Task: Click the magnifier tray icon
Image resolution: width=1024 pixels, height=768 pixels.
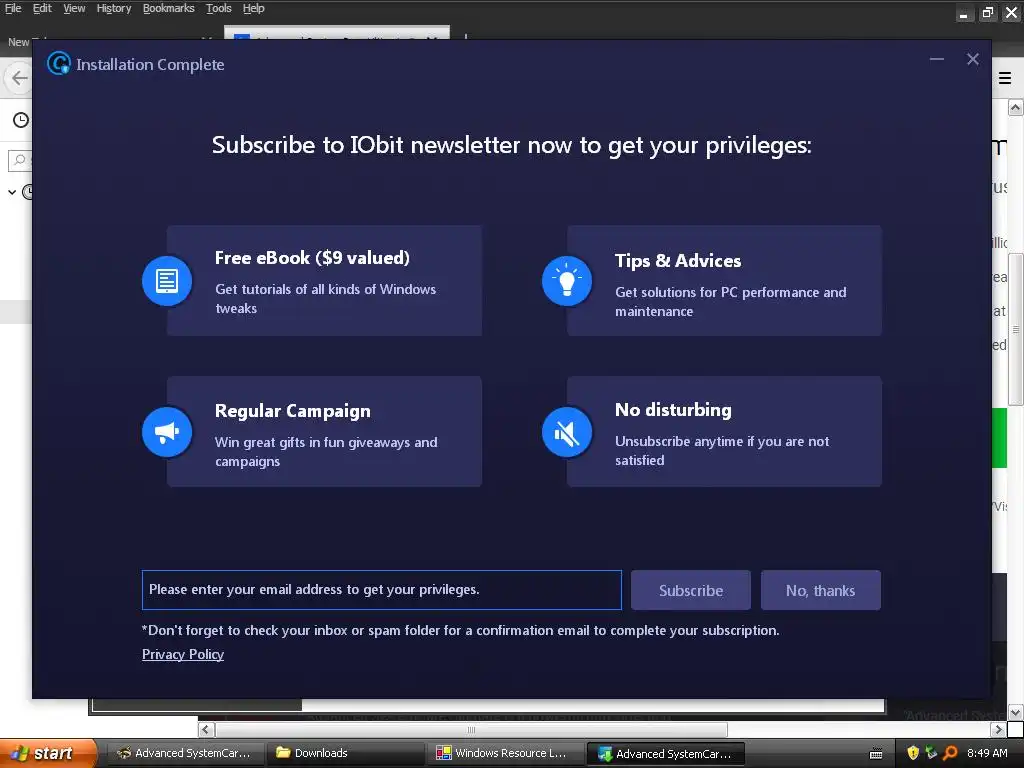Action: click(x=950, y=753)
